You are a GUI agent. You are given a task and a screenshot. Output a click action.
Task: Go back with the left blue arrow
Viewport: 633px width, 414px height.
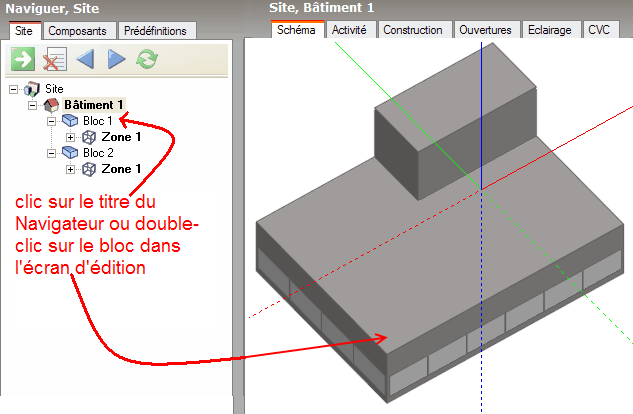click(85, 60)
